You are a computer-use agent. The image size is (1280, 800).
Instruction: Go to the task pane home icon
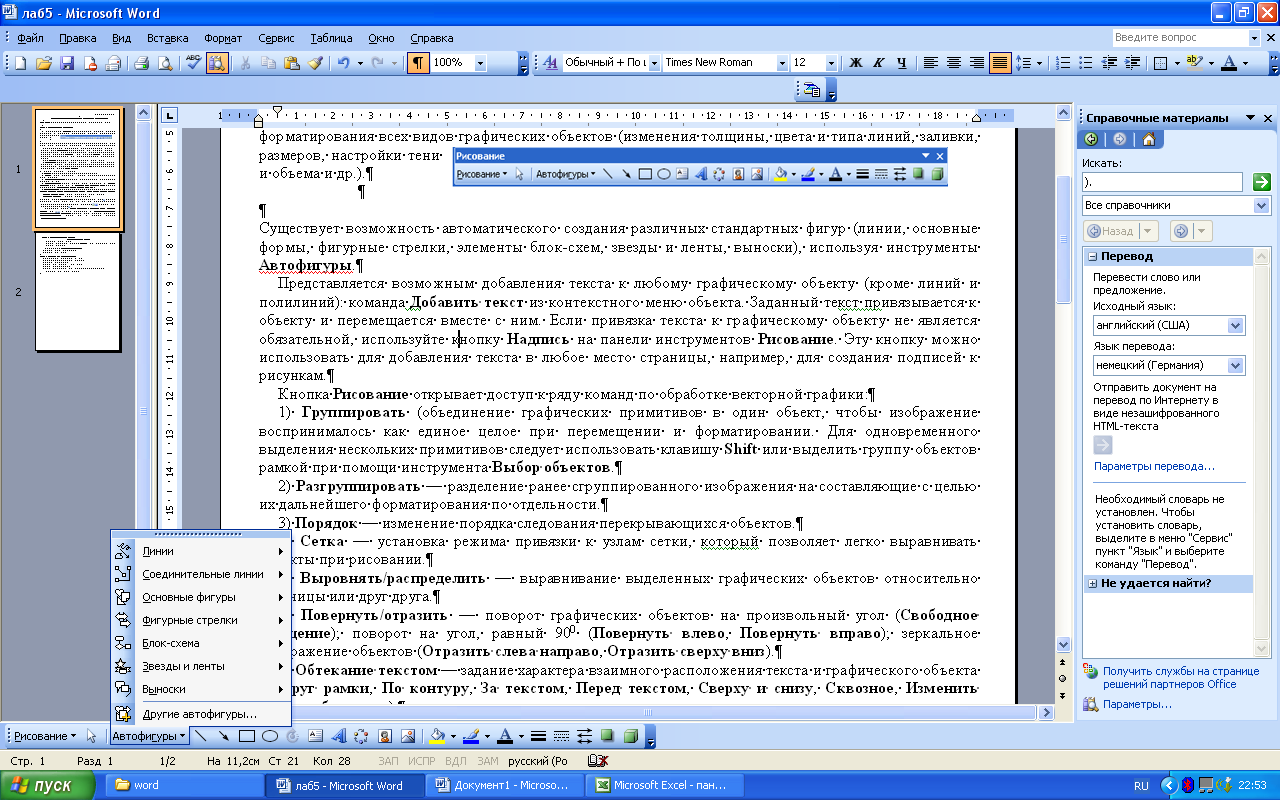(1148, 139)
